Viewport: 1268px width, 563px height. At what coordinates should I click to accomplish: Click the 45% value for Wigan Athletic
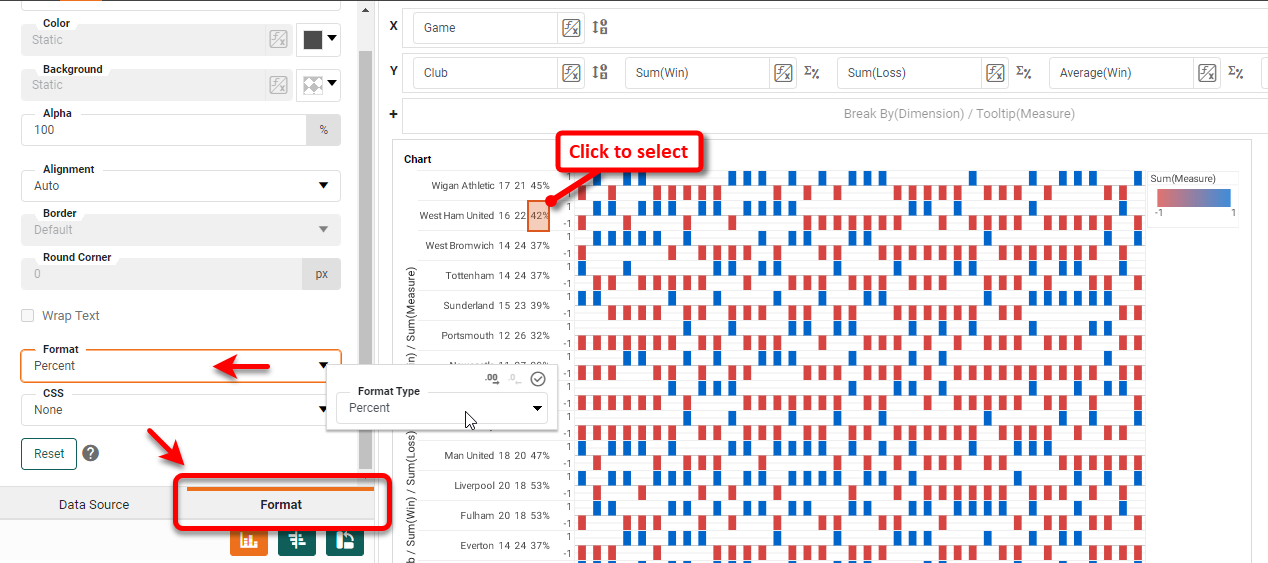(x=540, y=186)
